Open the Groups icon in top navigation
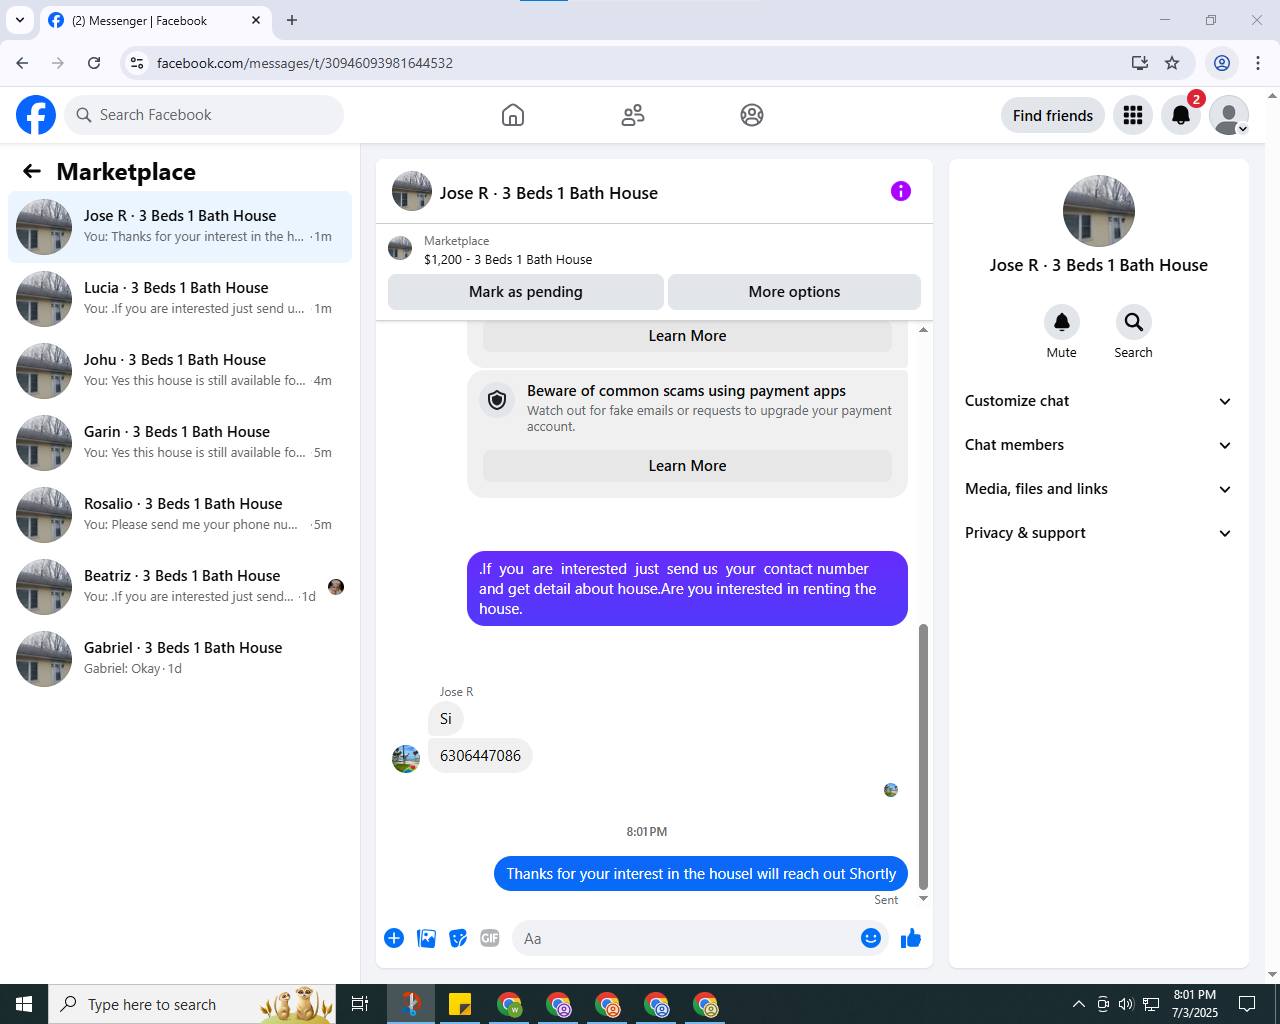The image size is (1280, 1024). click(752, 115)
